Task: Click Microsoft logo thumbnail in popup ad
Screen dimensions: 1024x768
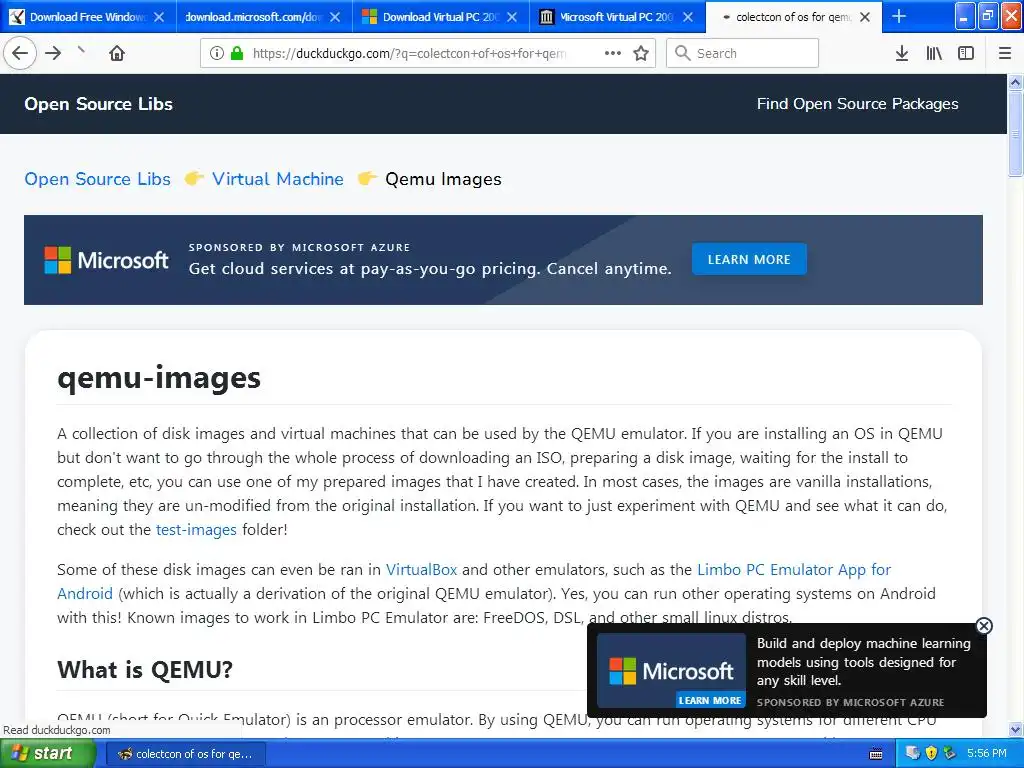Action: click(671, 671)
